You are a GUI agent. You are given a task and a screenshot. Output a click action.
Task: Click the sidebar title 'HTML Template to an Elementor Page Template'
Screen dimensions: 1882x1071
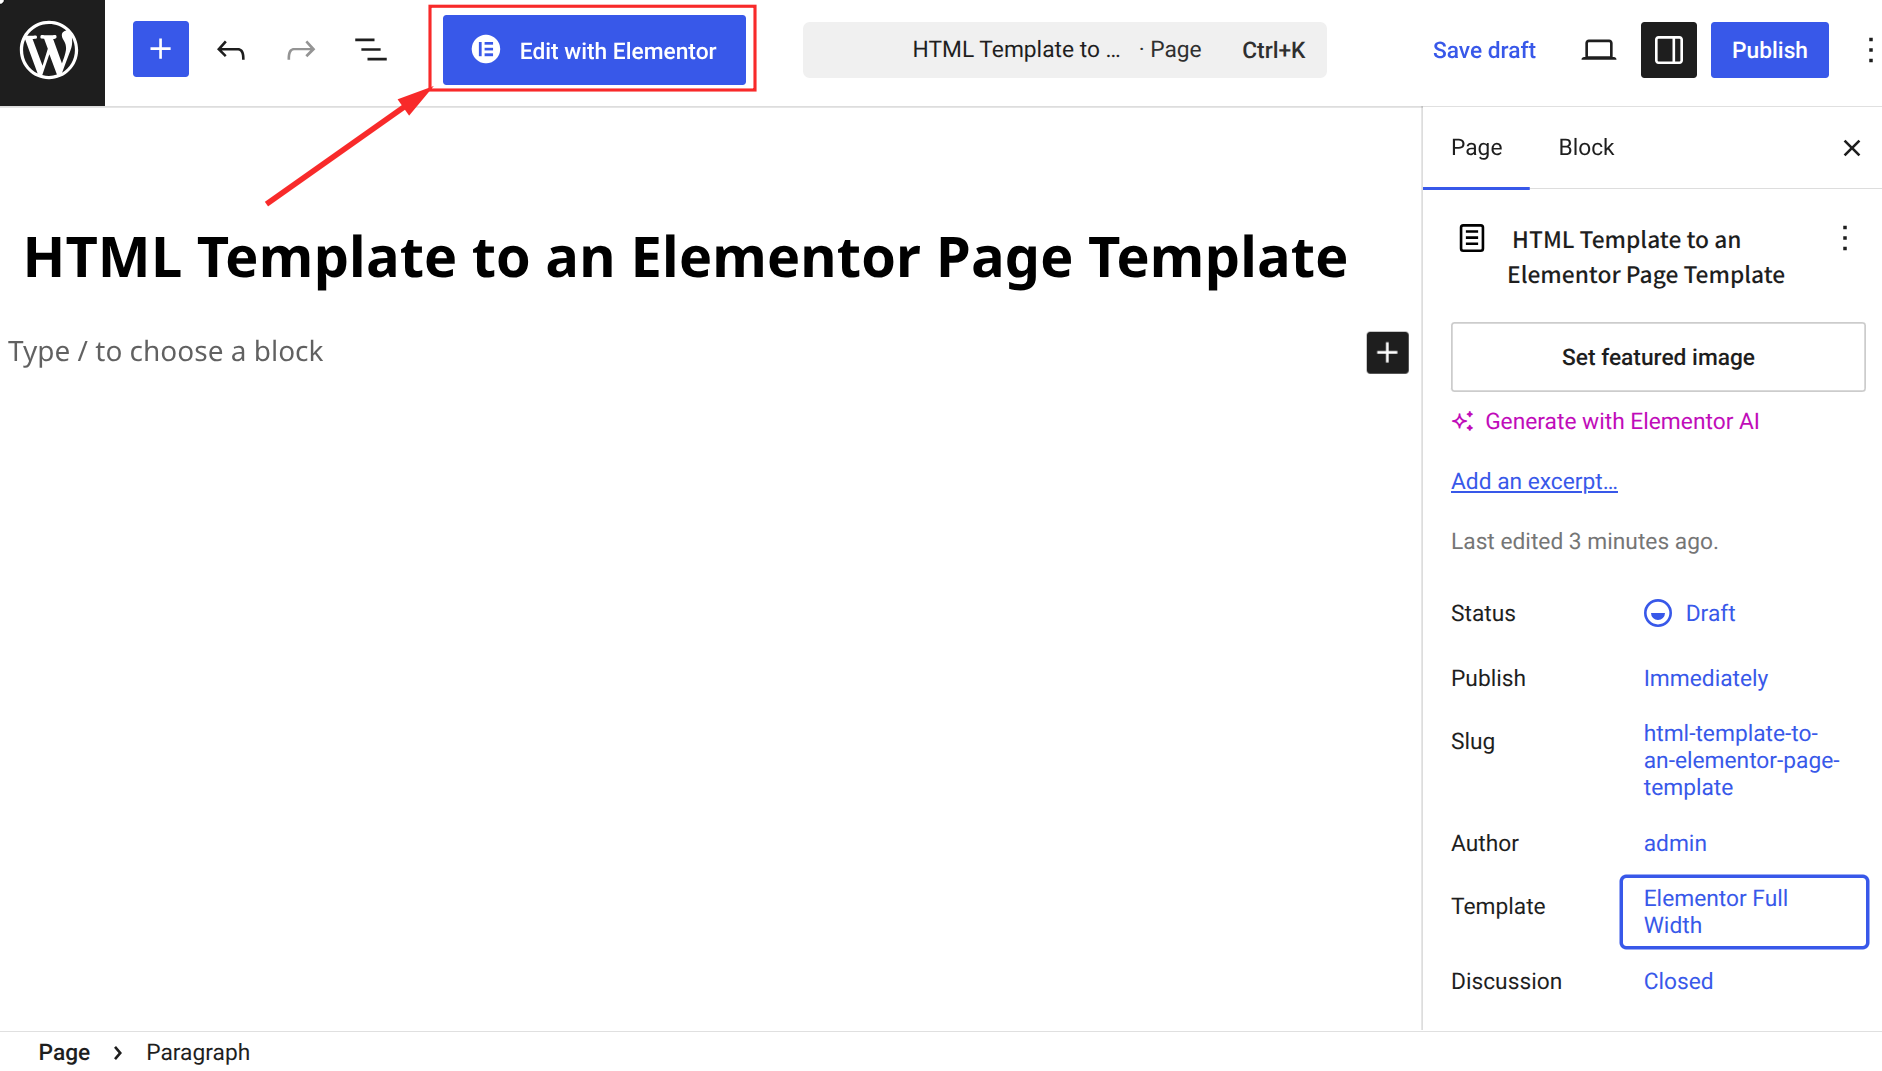point(1646,257)
